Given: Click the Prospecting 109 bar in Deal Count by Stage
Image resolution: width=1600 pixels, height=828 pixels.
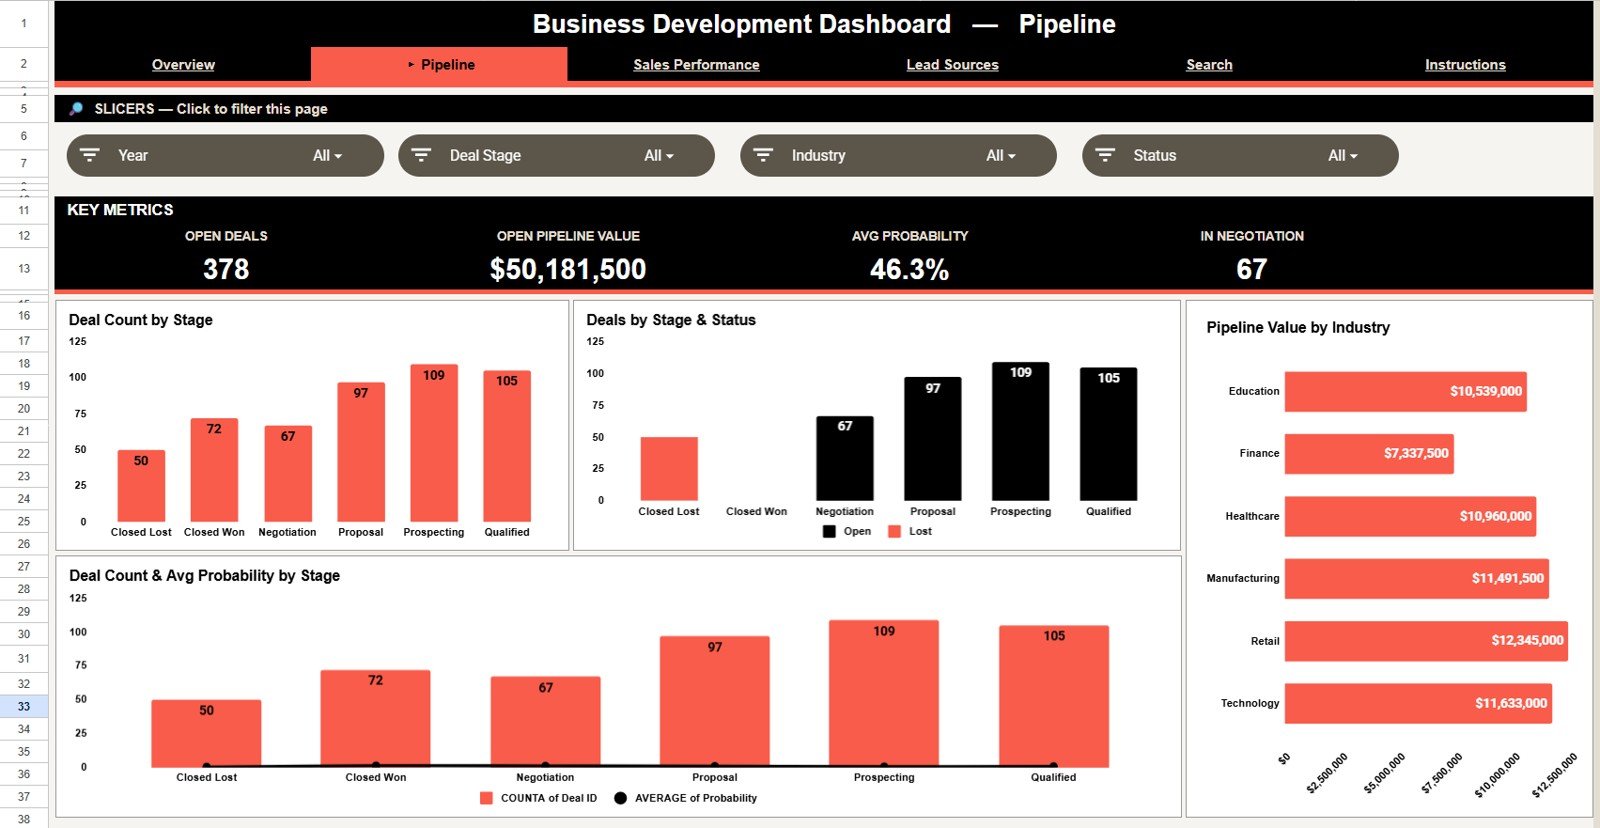Looking at the screenshot, I should [434, 442].
